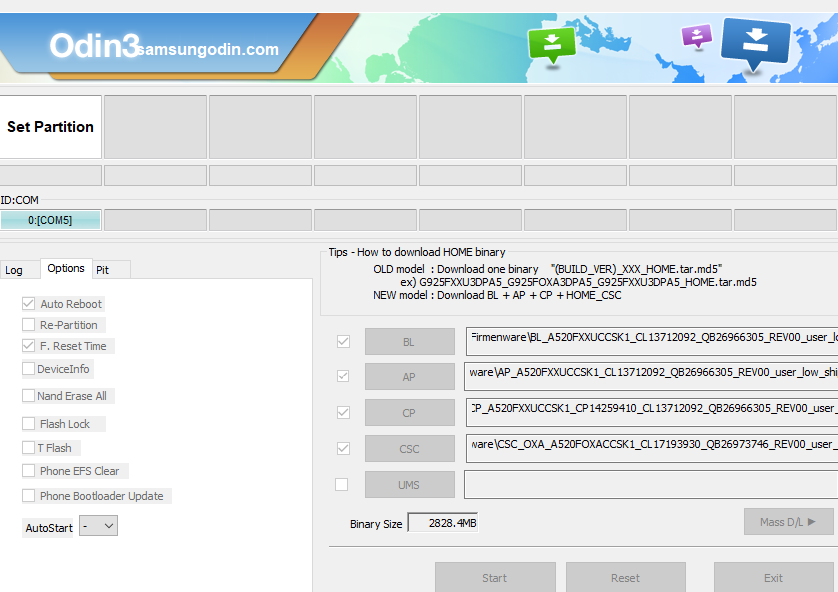Image resolution: width=838 pixels, height=592 pixels.
Task: Click the AP file button
Action: [409, 377]
